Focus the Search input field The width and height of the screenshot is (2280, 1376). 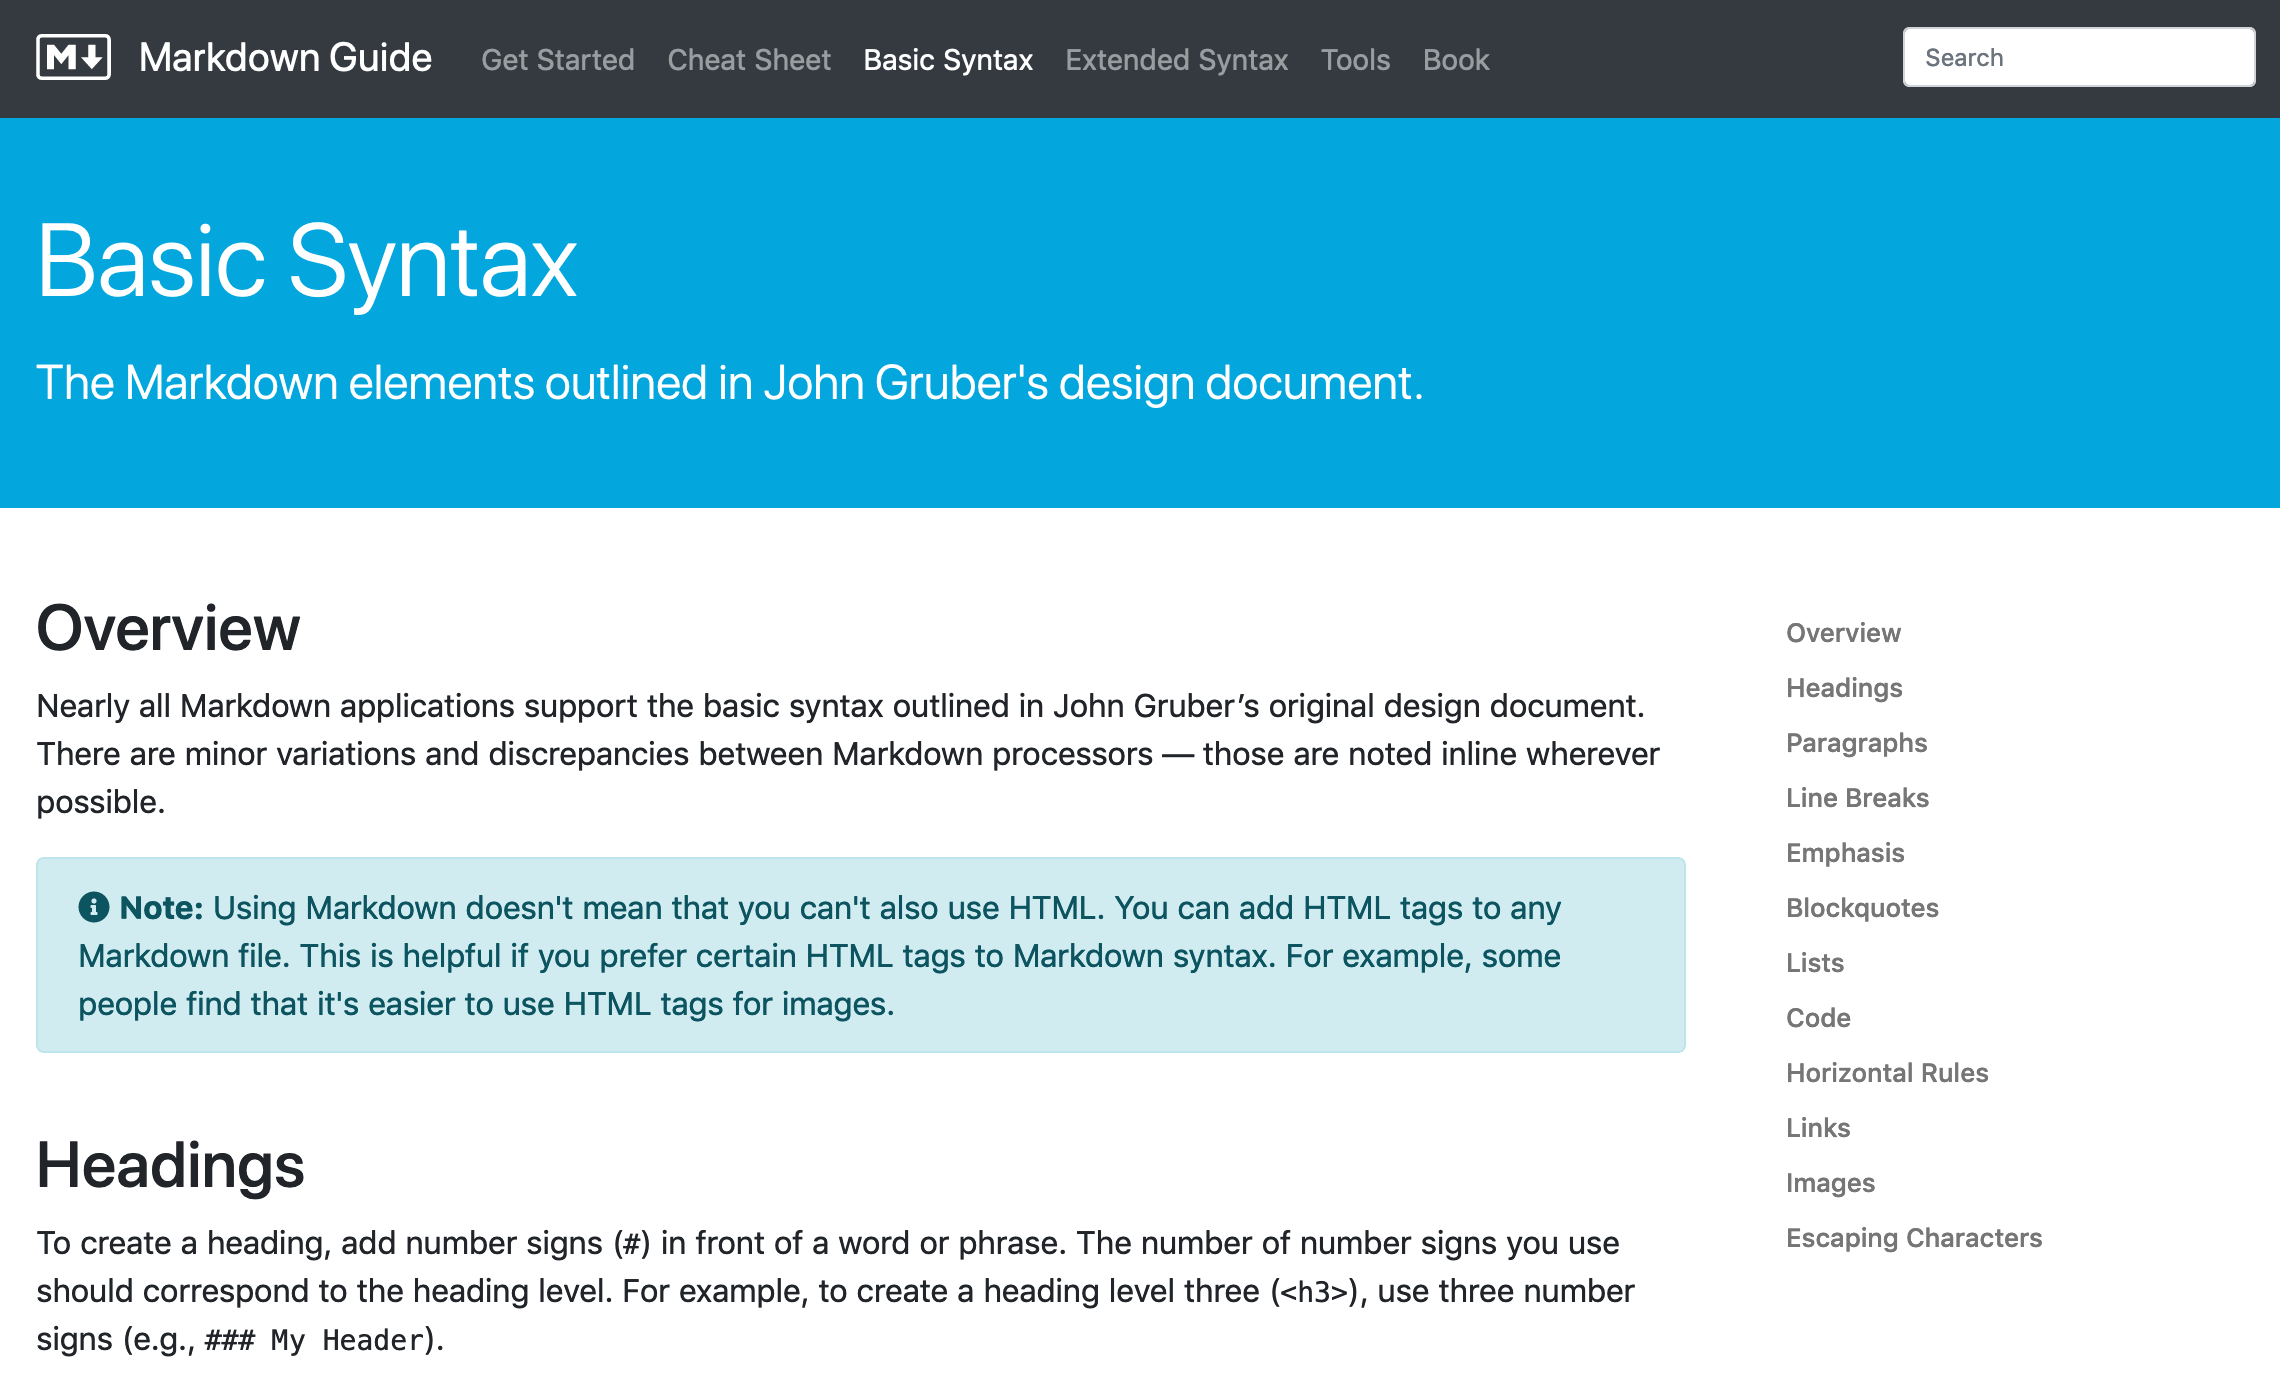2078,57
